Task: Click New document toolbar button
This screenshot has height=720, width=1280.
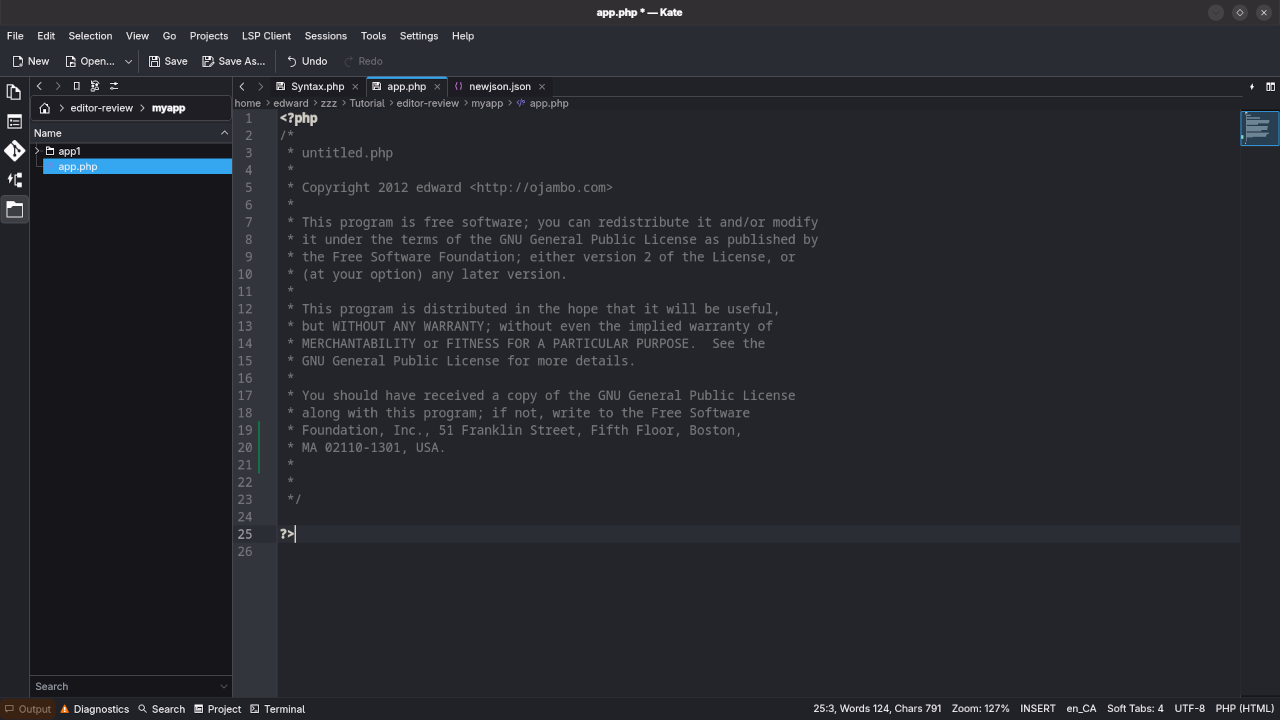Action: [31, 61]
